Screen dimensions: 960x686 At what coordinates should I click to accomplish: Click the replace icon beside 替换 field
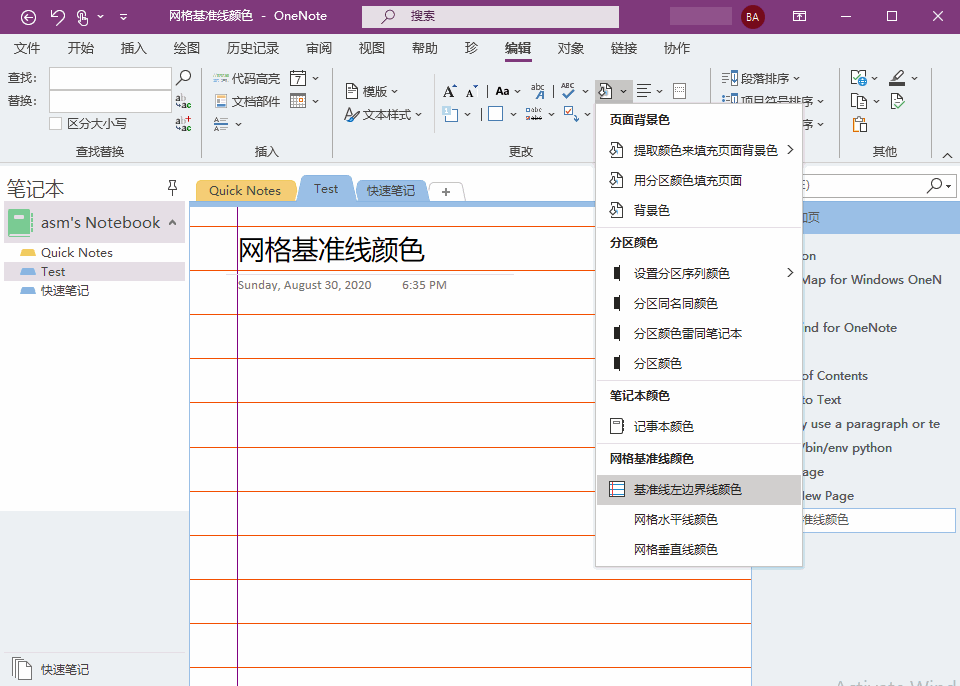click(183, 101)
